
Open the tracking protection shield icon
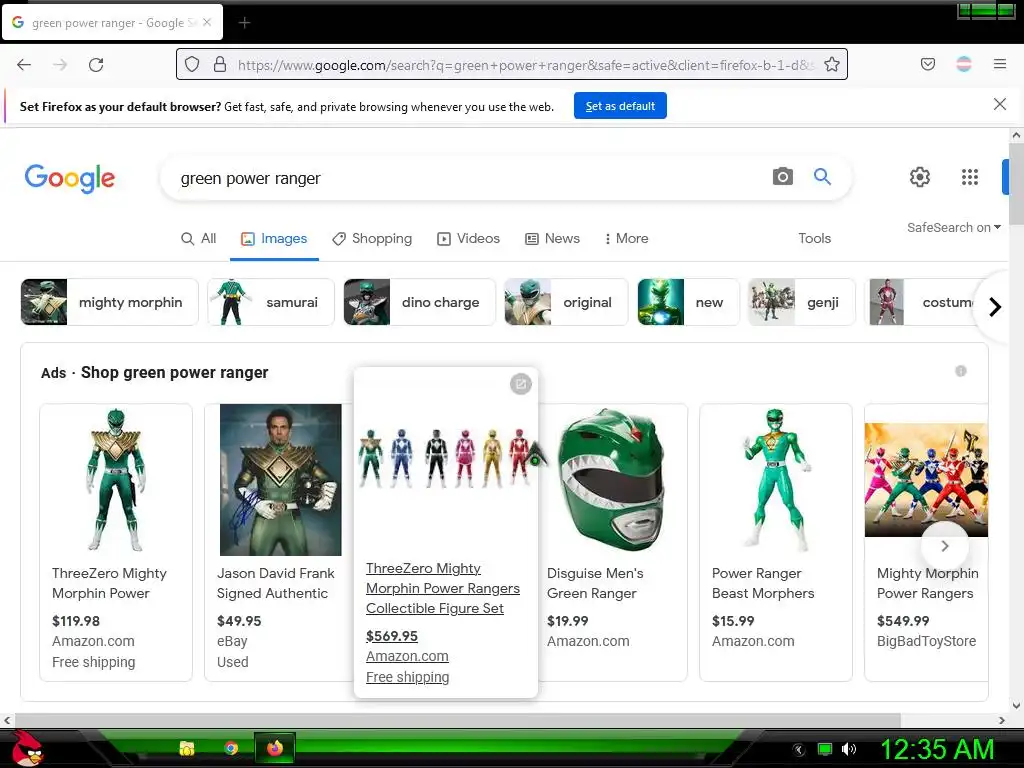191,65
